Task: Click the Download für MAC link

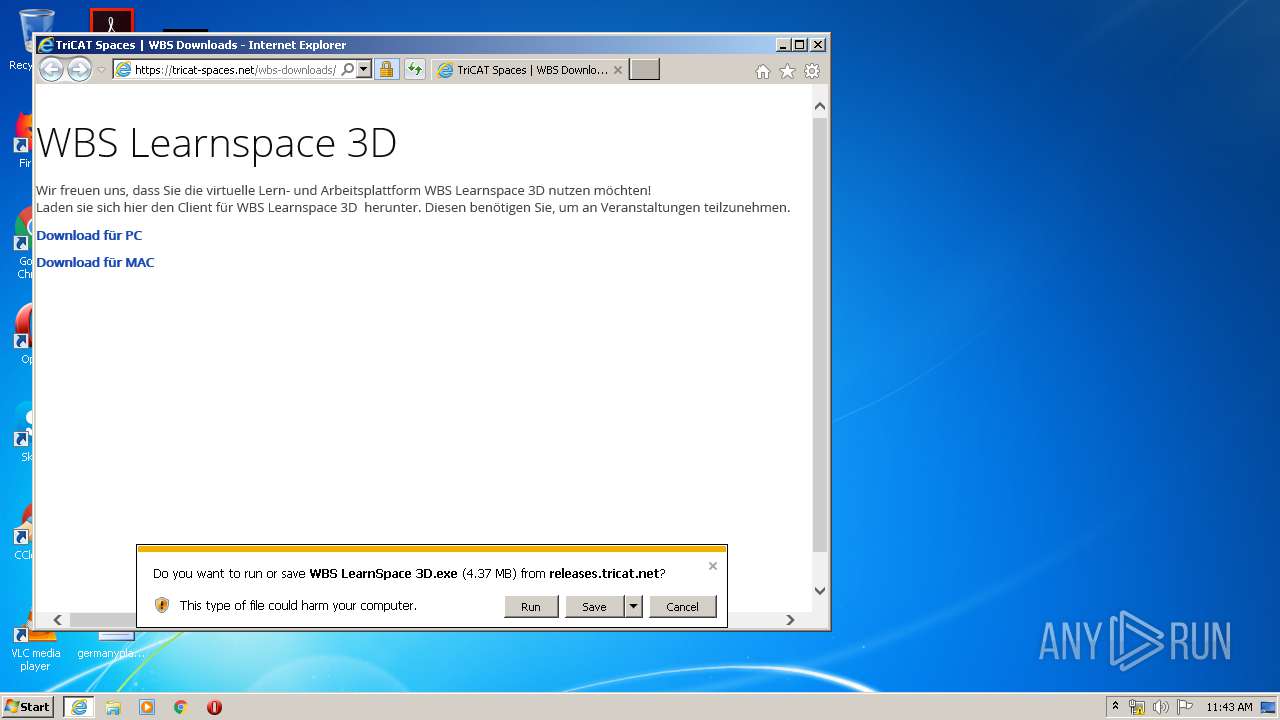Action: click(95, 262)
